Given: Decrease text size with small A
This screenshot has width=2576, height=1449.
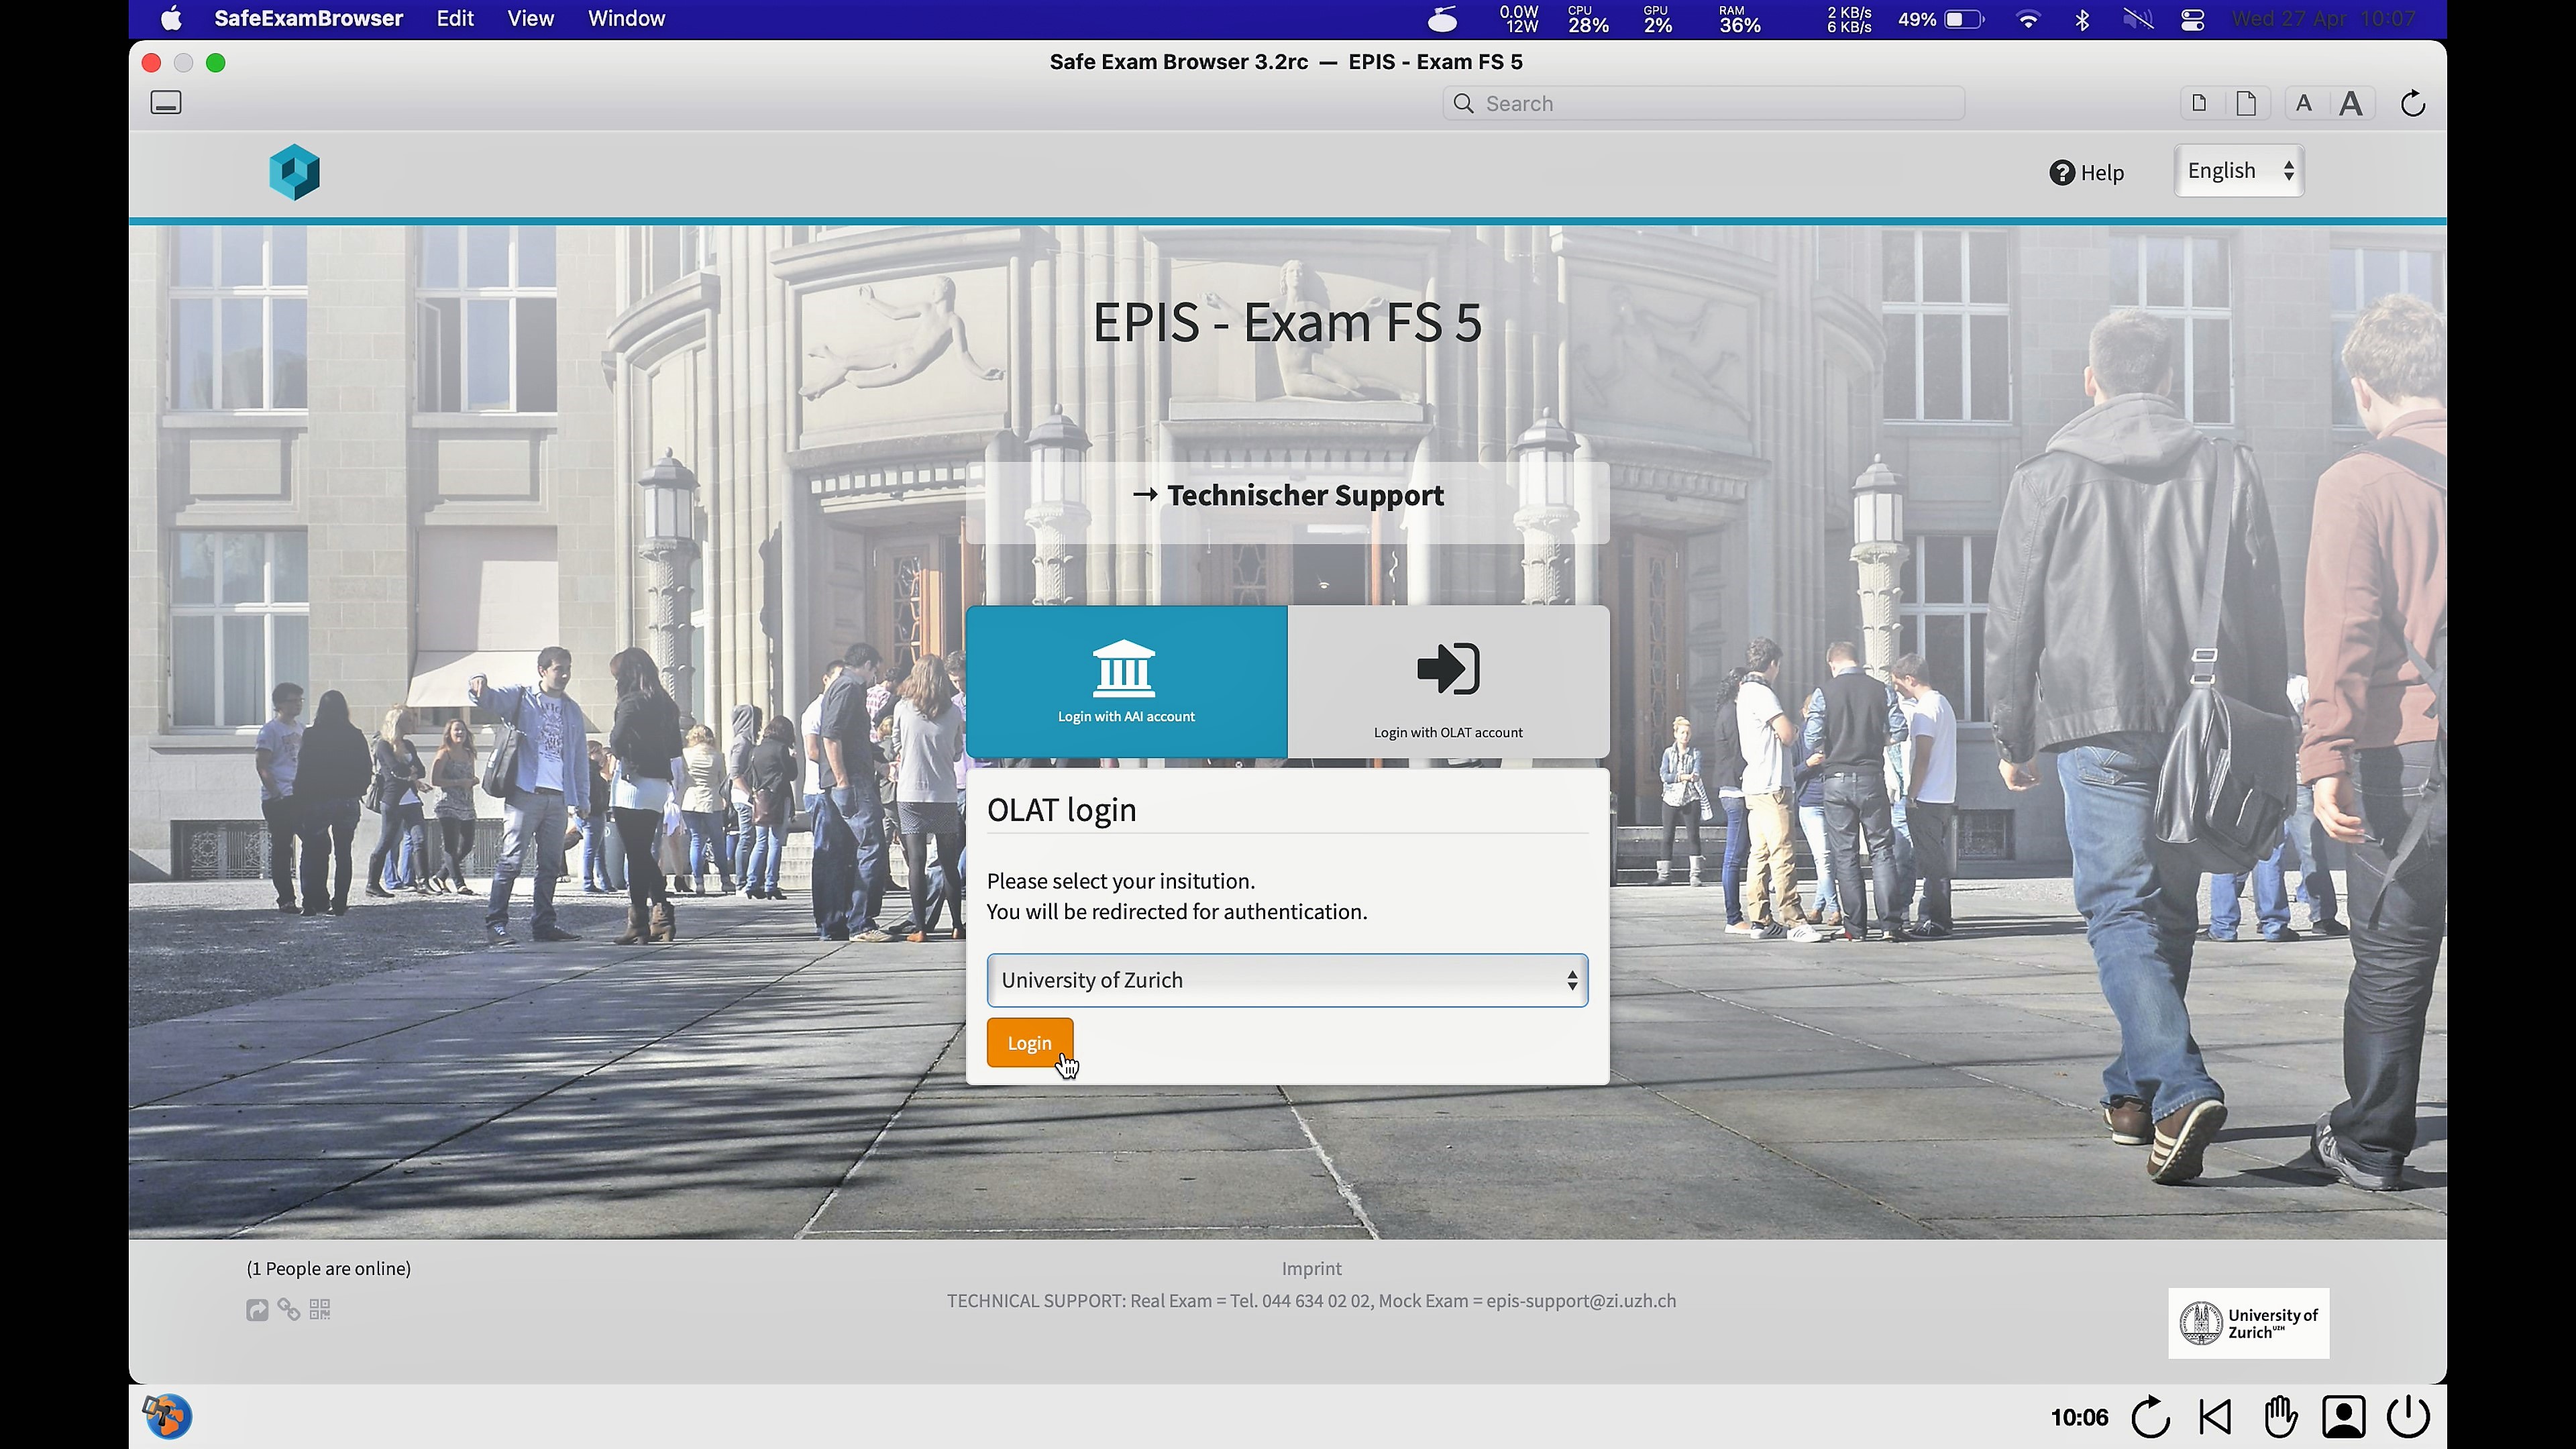Looking at the screenshot, I should pyautogui.click(x=2304, y=103).
